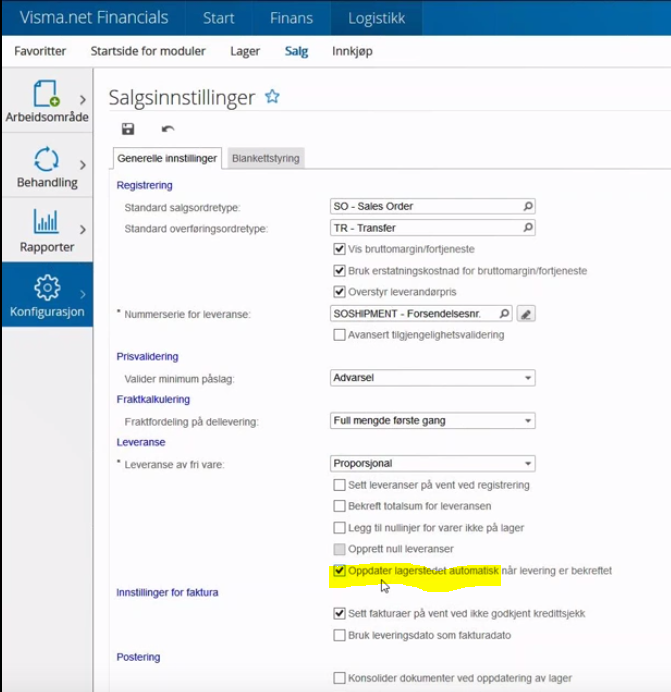Viewport: 671px width, 692px height.
Task: Expand the Arbeidsområde chevron arrow
Action: coord(83,100)
